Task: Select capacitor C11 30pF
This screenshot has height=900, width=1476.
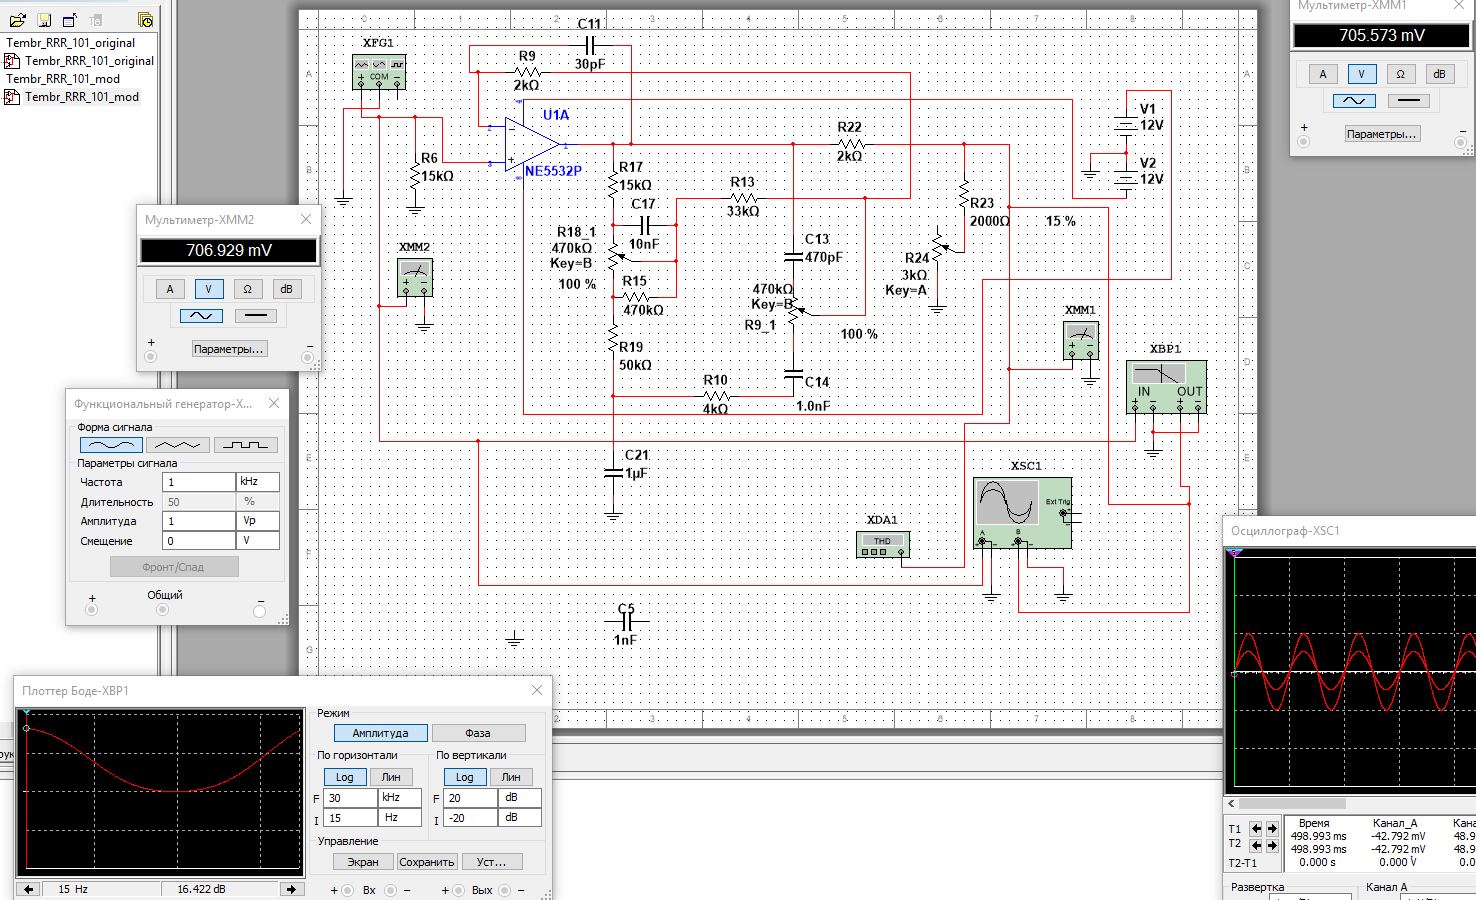Action: [x=589, y=45]
